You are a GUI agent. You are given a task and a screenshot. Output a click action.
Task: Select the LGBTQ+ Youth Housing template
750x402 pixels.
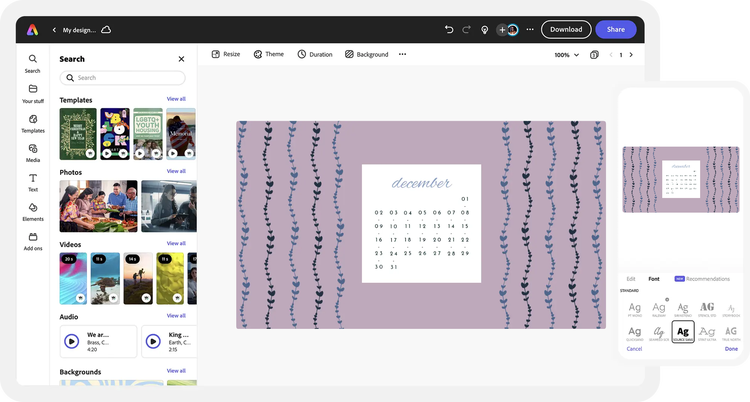click(148, 134)
